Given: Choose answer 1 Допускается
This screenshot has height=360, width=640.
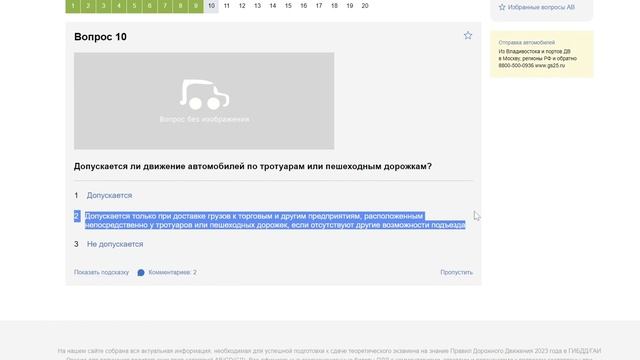Looking at the screenshot, I should tap(109, 196).
